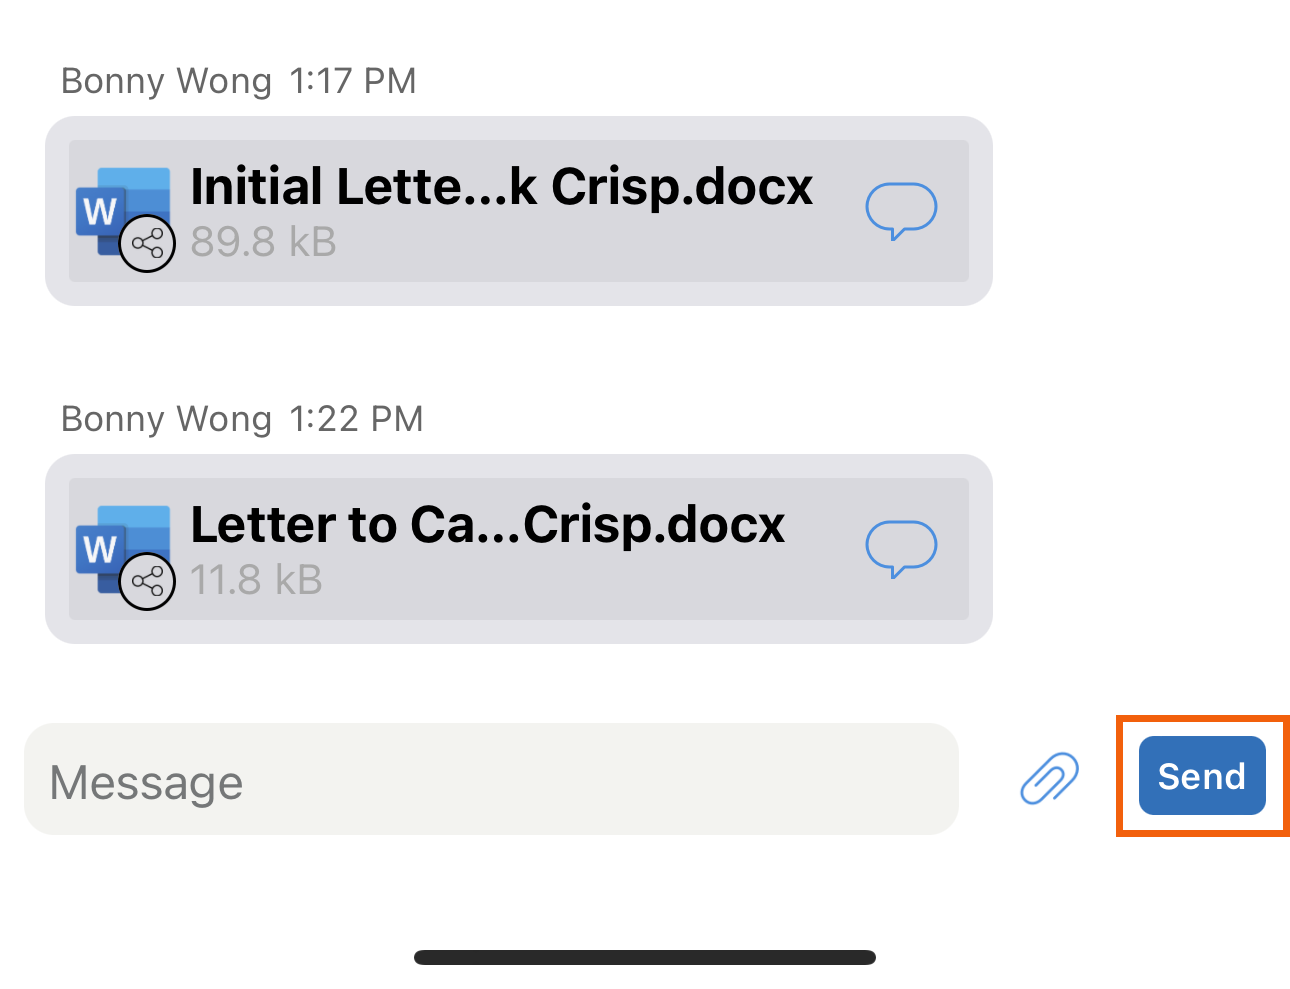Tap the home indicator bar at the bottom

[645, 957]
